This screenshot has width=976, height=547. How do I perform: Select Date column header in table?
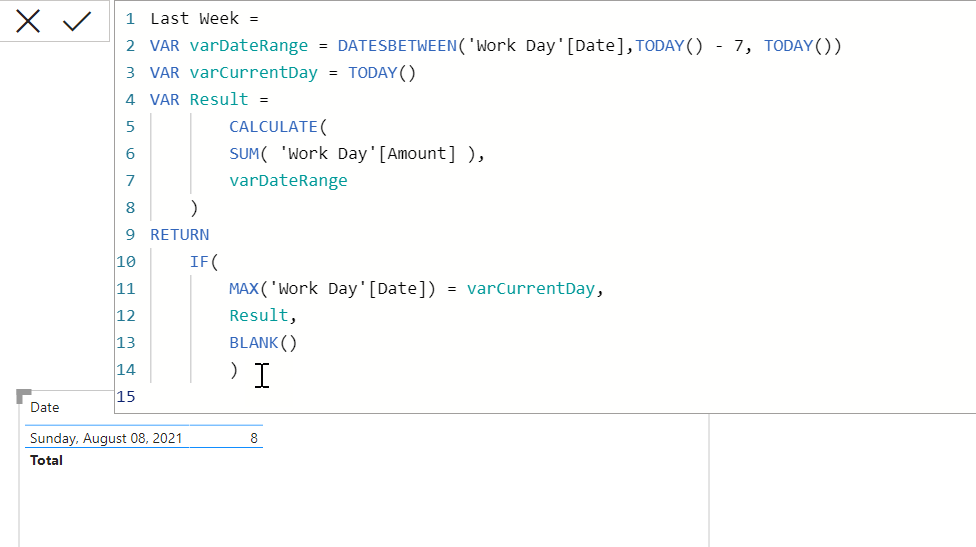tap(45, 407)
